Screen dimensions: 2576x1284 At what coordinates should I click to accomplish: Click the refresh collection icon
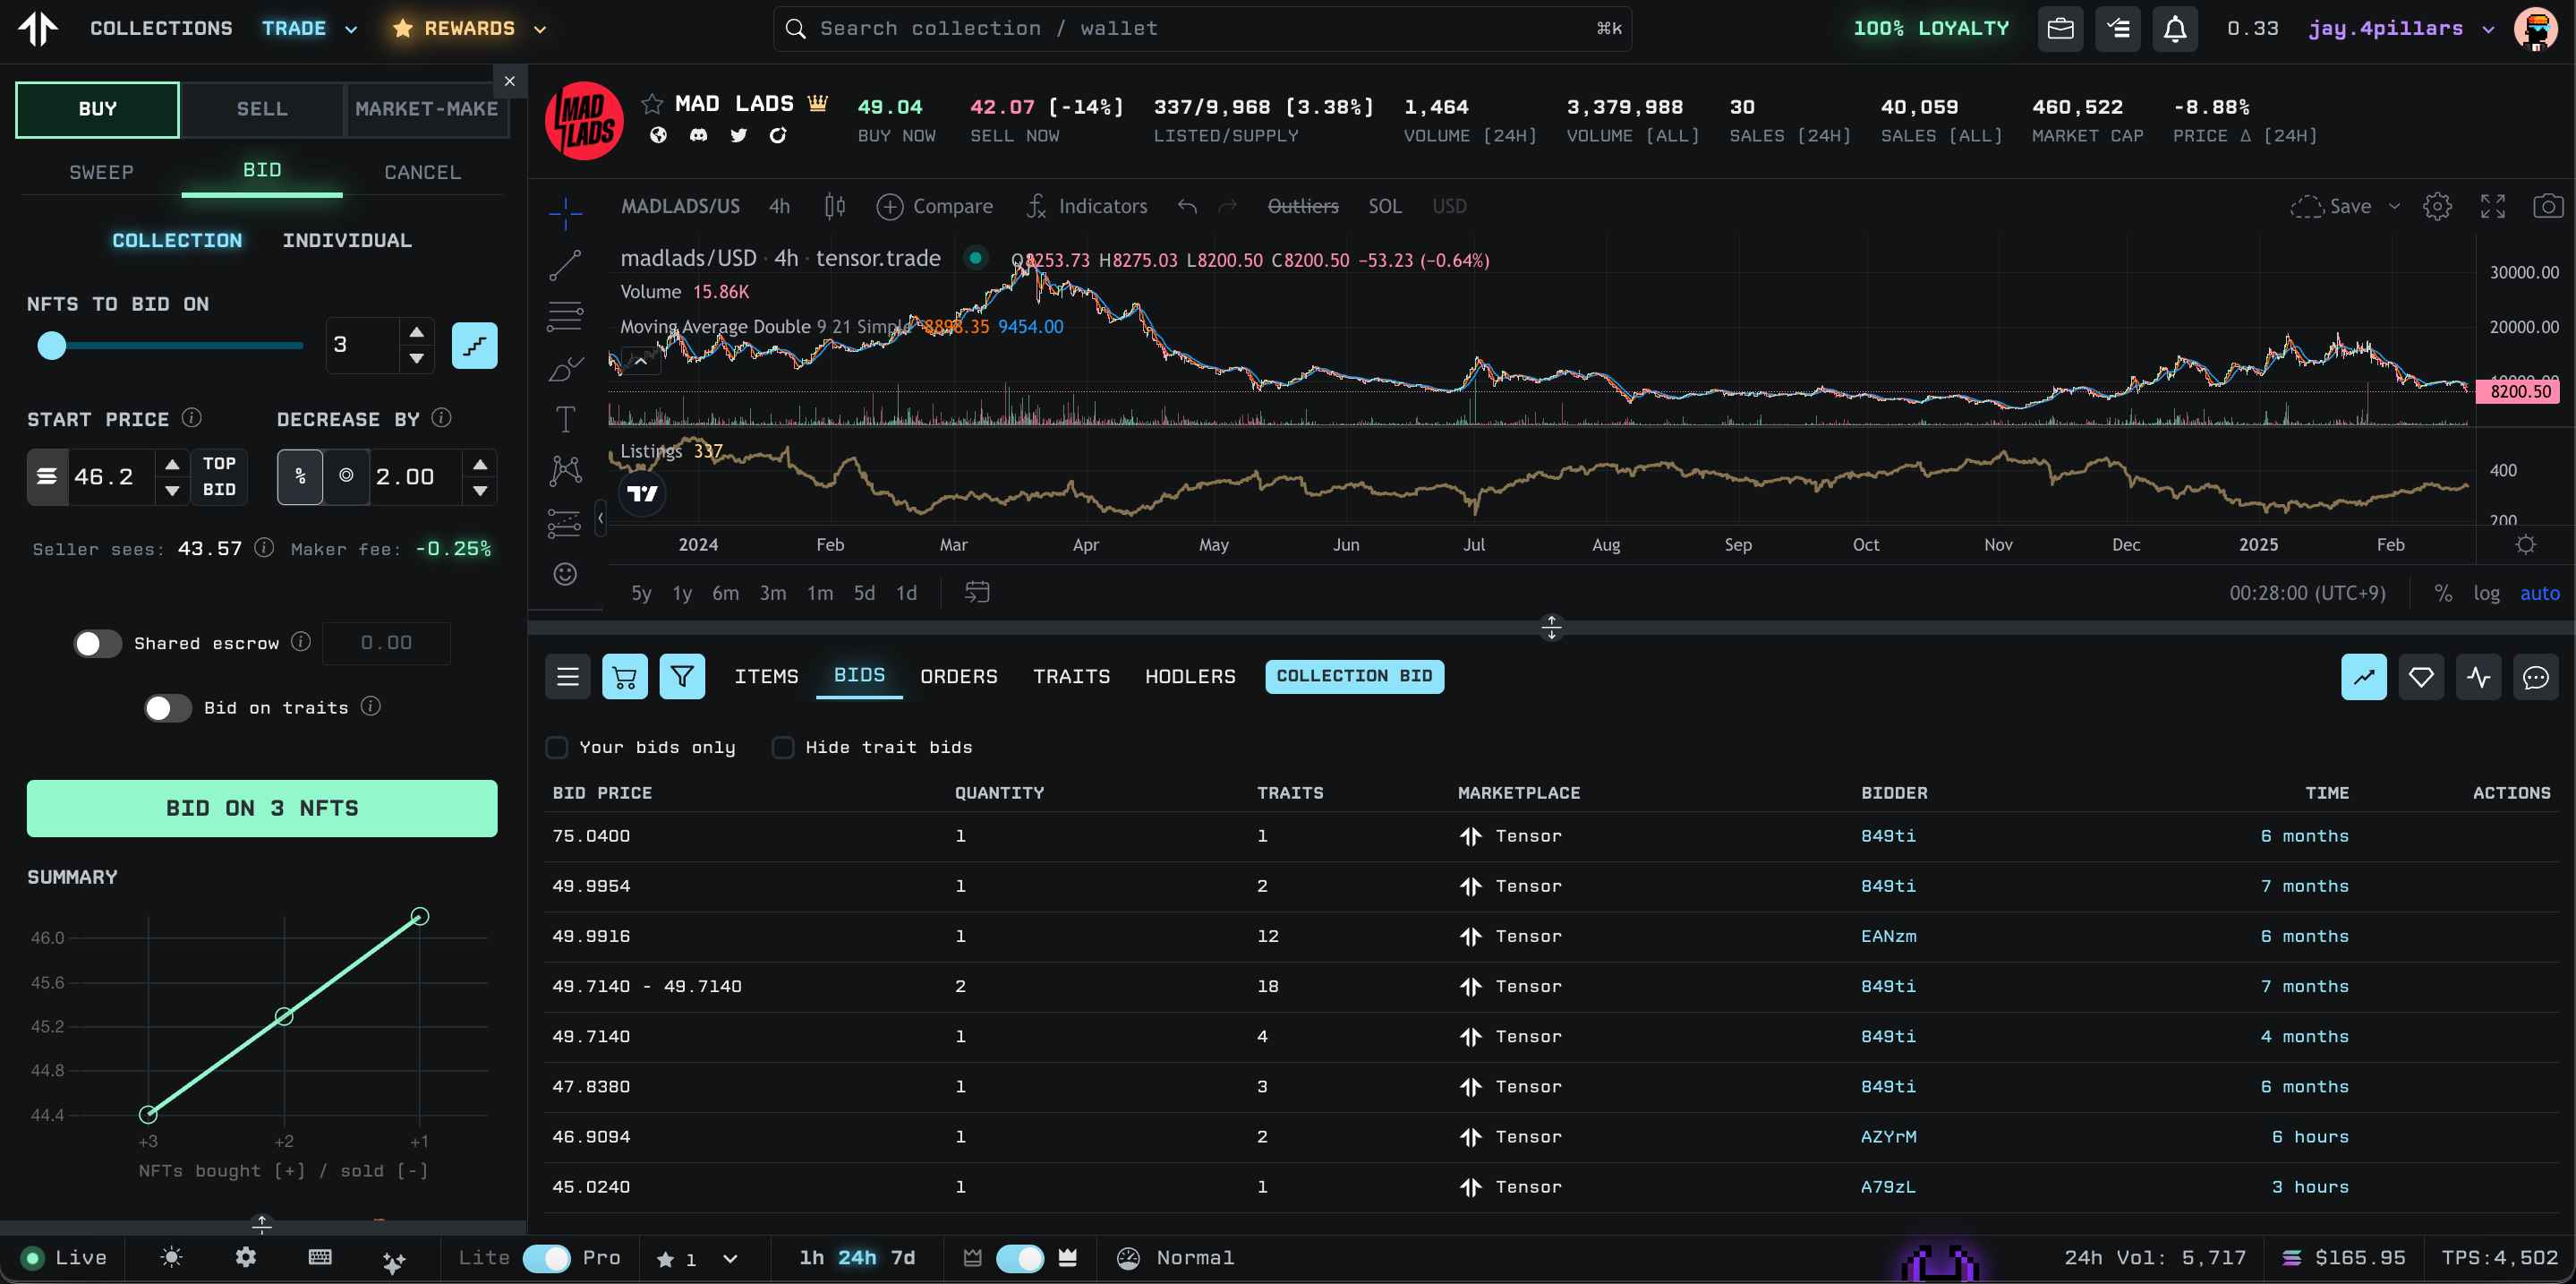[778, 135]
